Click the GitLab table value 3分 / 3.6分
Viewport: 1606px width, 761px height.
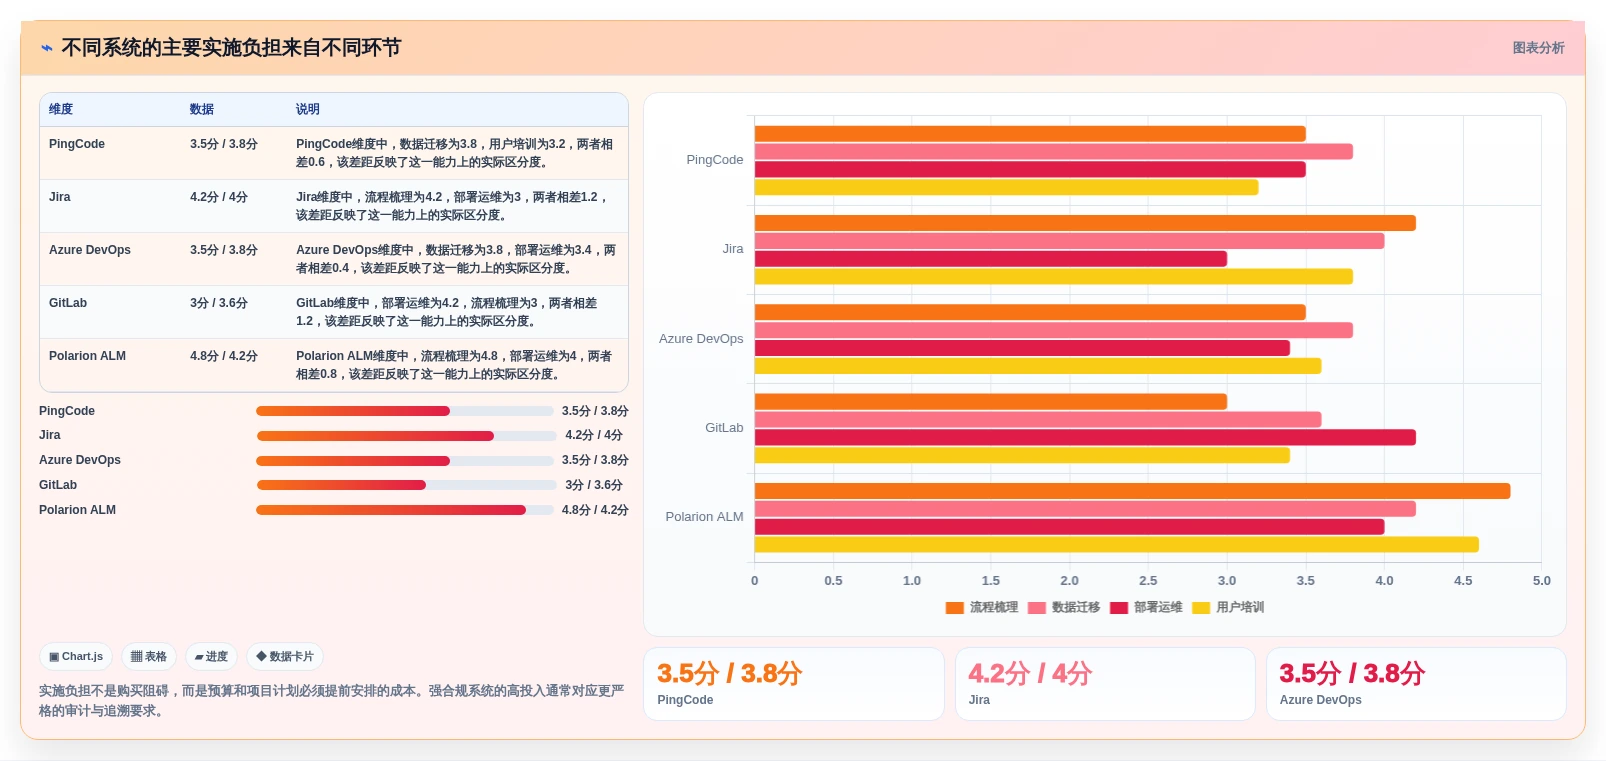[219, 303]
